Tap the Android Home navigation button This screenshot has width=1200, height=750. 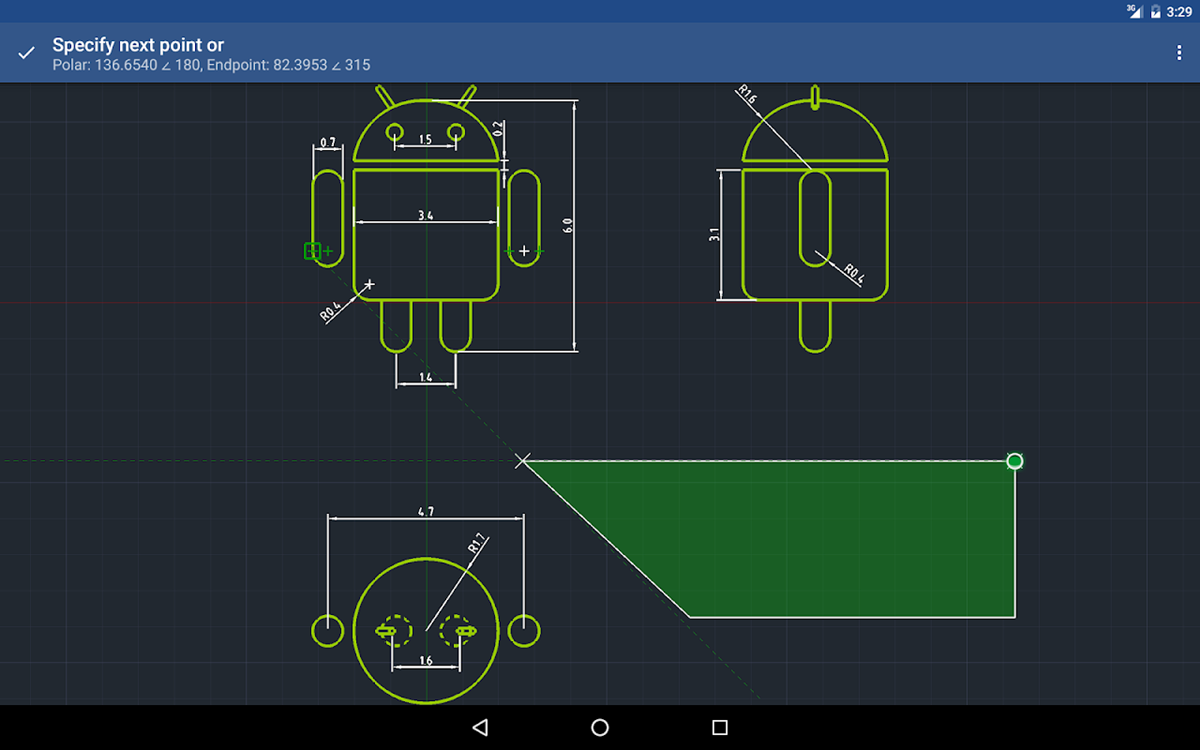pyautogui.click(x=600, y=727)
